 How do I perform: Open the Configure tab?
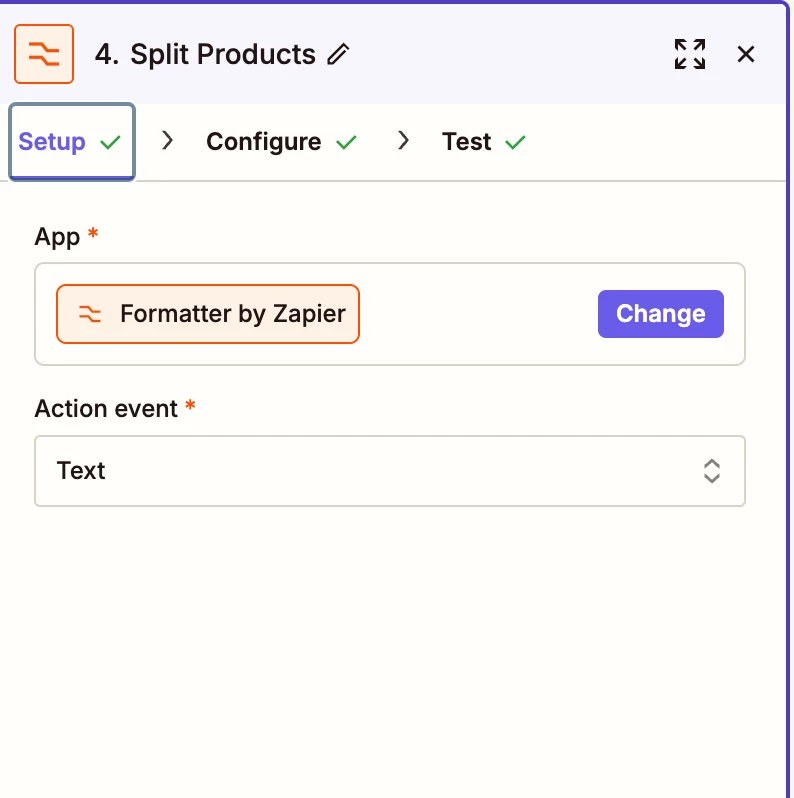point(263,142)
